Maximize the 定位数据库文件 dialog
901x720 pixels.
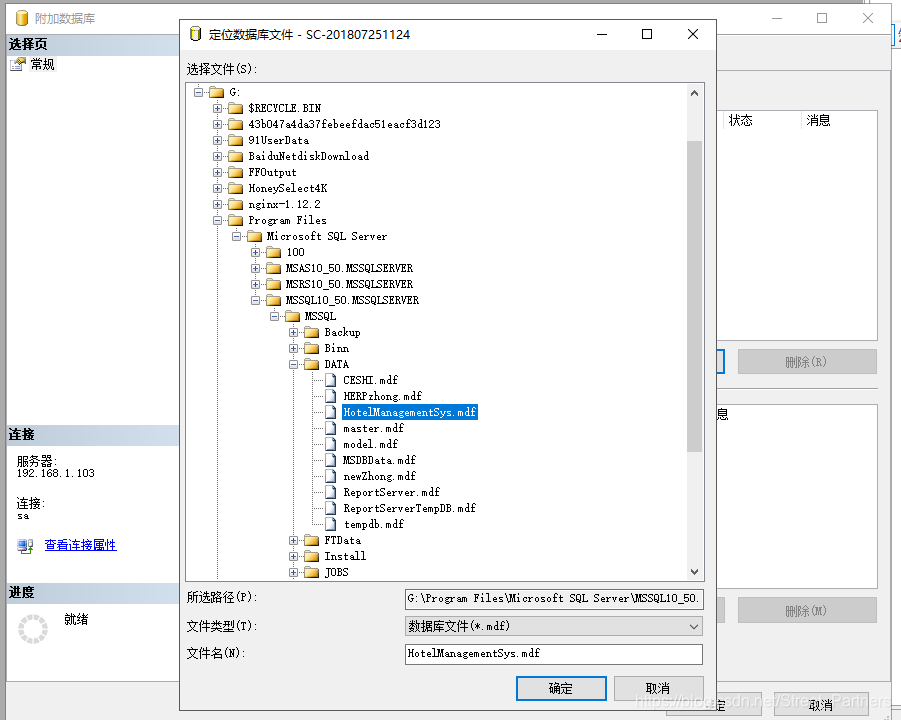pyautogui.click(x=647, y=34)
